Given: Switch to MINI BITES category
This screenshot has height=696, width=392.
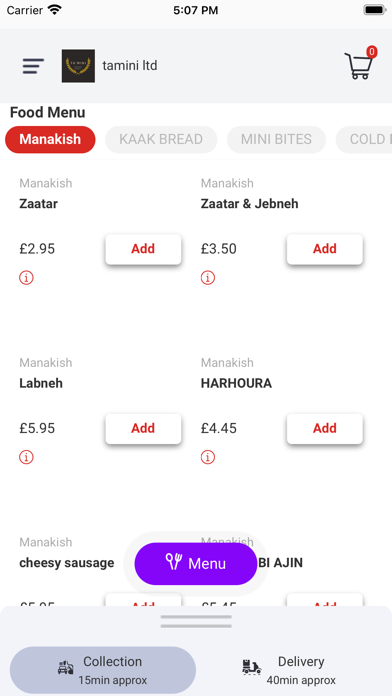Looking at the screenshot, I should (276, 139).
